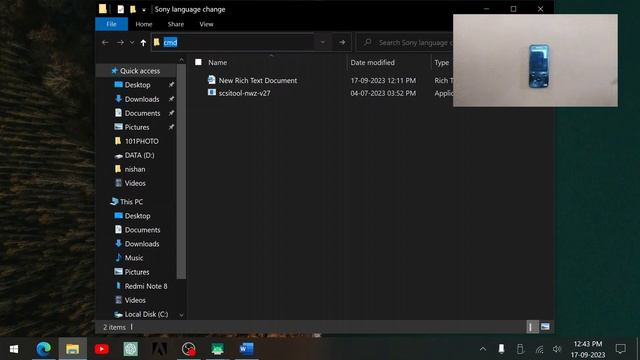Open Local Disk (C:)
The width and height of the screenshot is (640, 360).
tap(146, 314)
